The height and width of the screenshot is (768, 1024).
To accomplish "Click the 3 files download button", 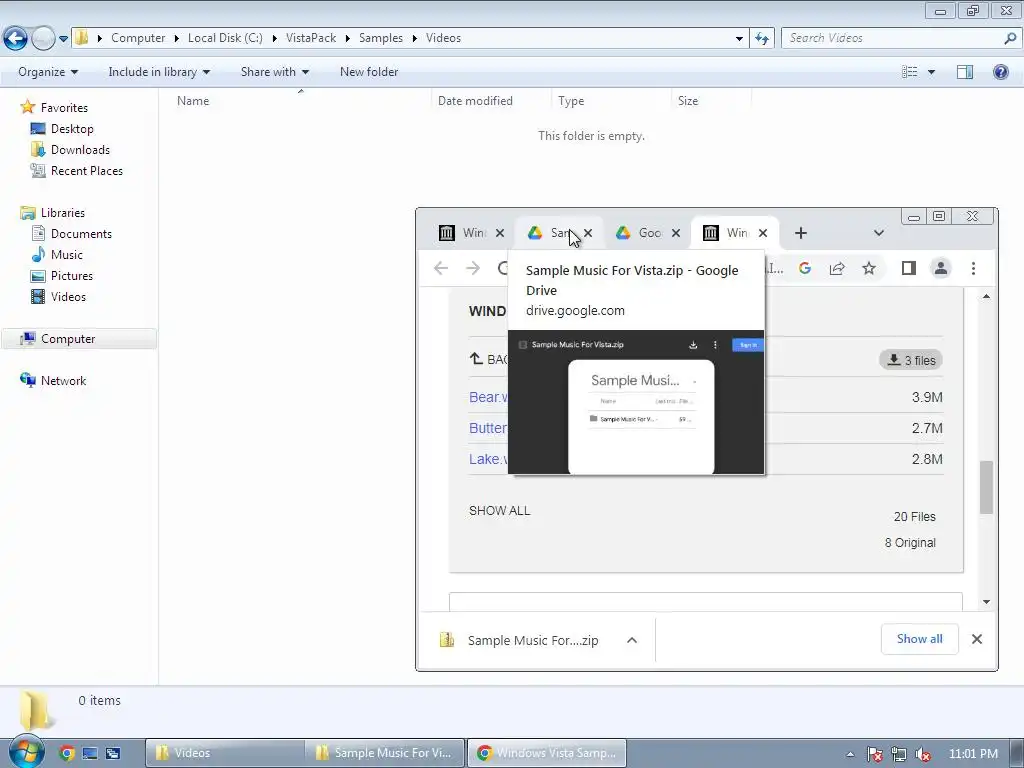I will [x=910, y=360].
